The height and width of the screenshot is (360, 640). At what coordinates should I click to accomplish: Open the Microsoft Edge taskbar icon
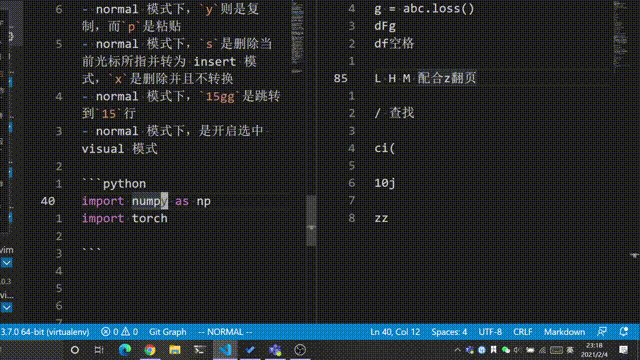[125, 350]
